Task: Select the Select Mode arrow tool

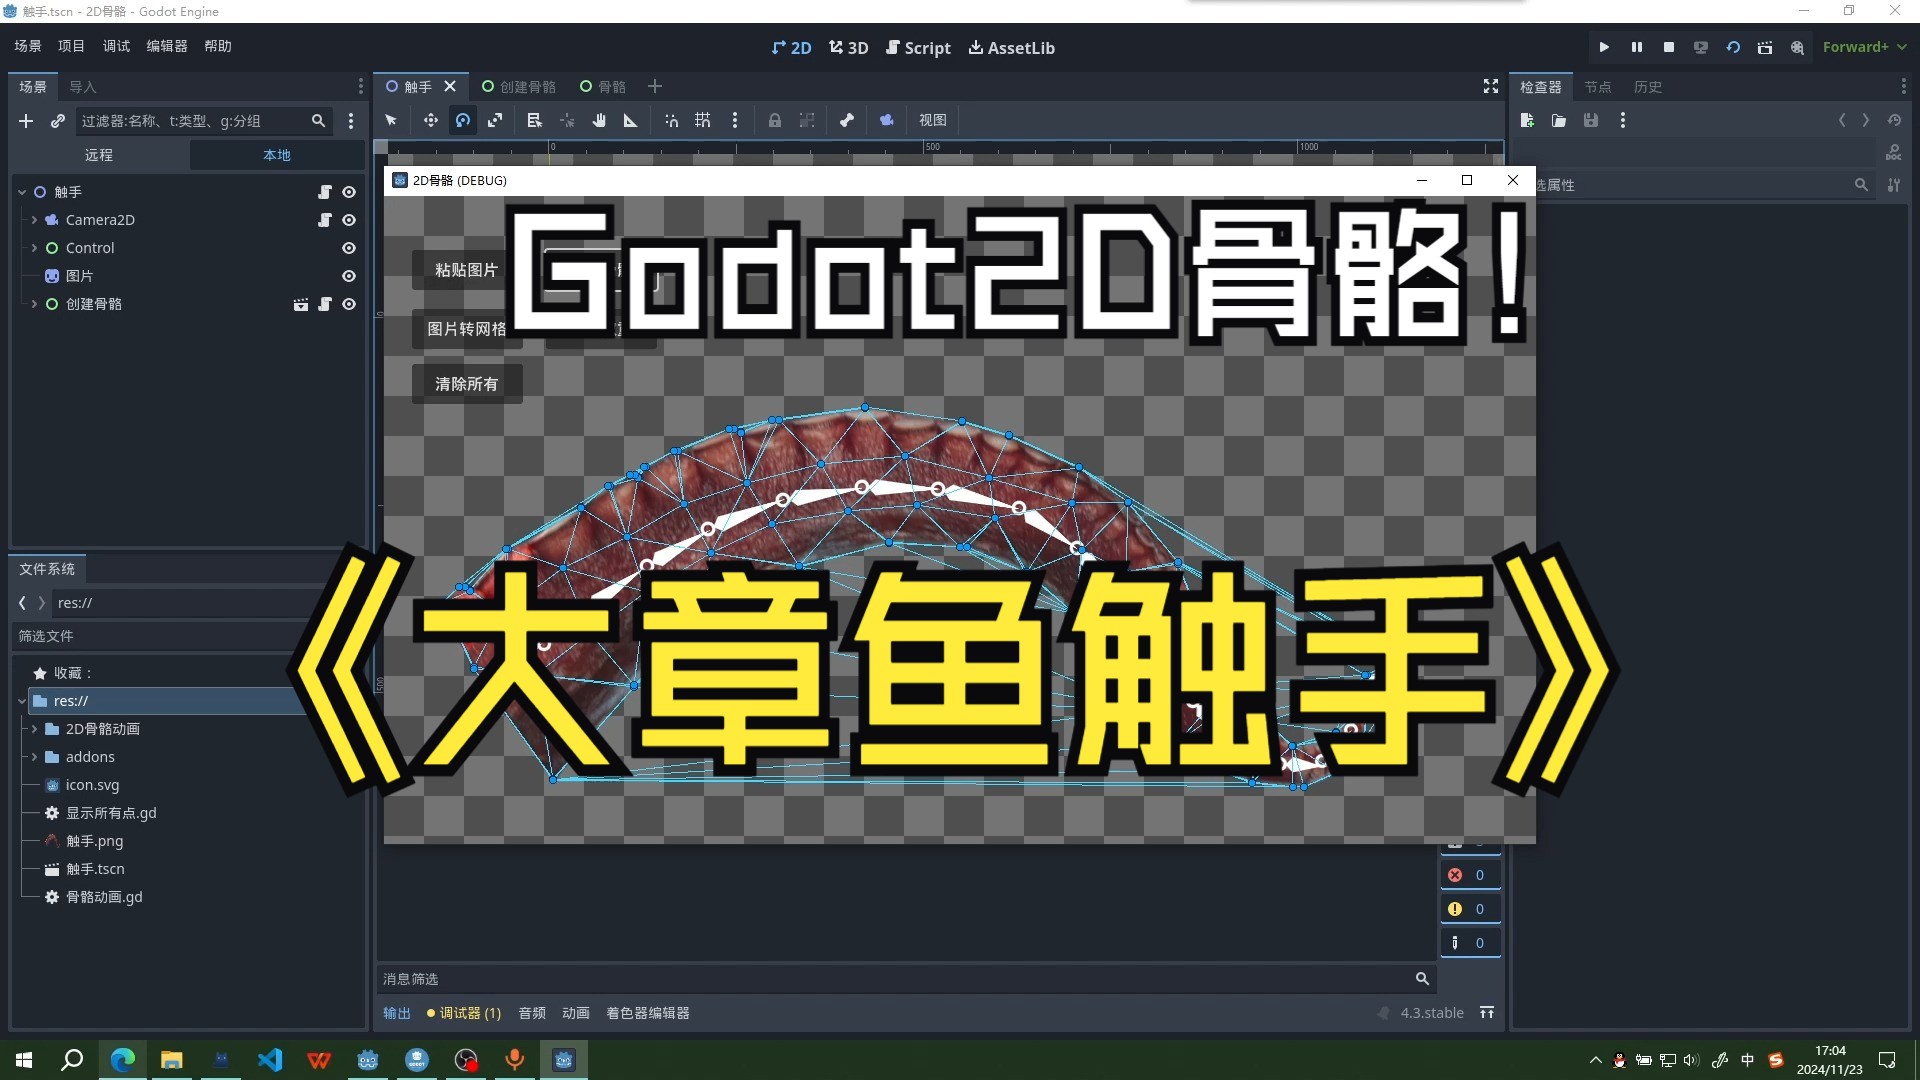Action: pyautogui.click(x=391, y=120)
